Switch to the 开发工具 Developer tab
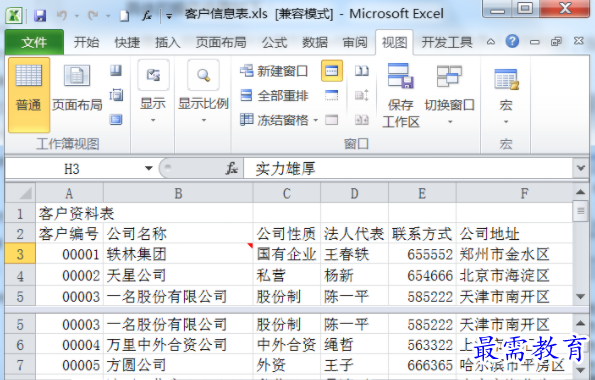Viewport: 595px width, 380px height. pos(447,42)
